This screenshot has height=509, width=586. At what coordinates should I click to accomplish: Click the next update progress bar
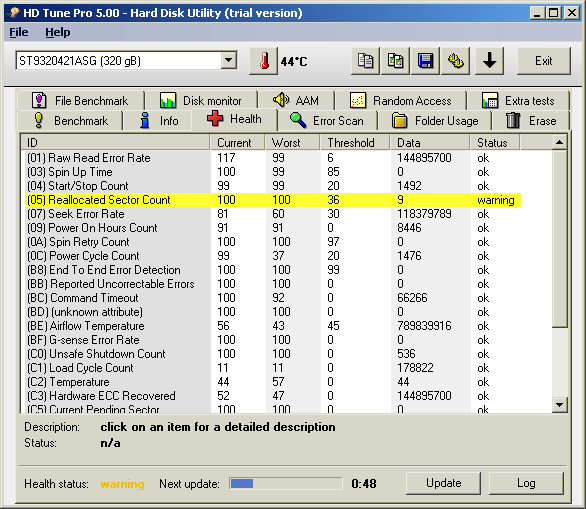click(286, 484)
